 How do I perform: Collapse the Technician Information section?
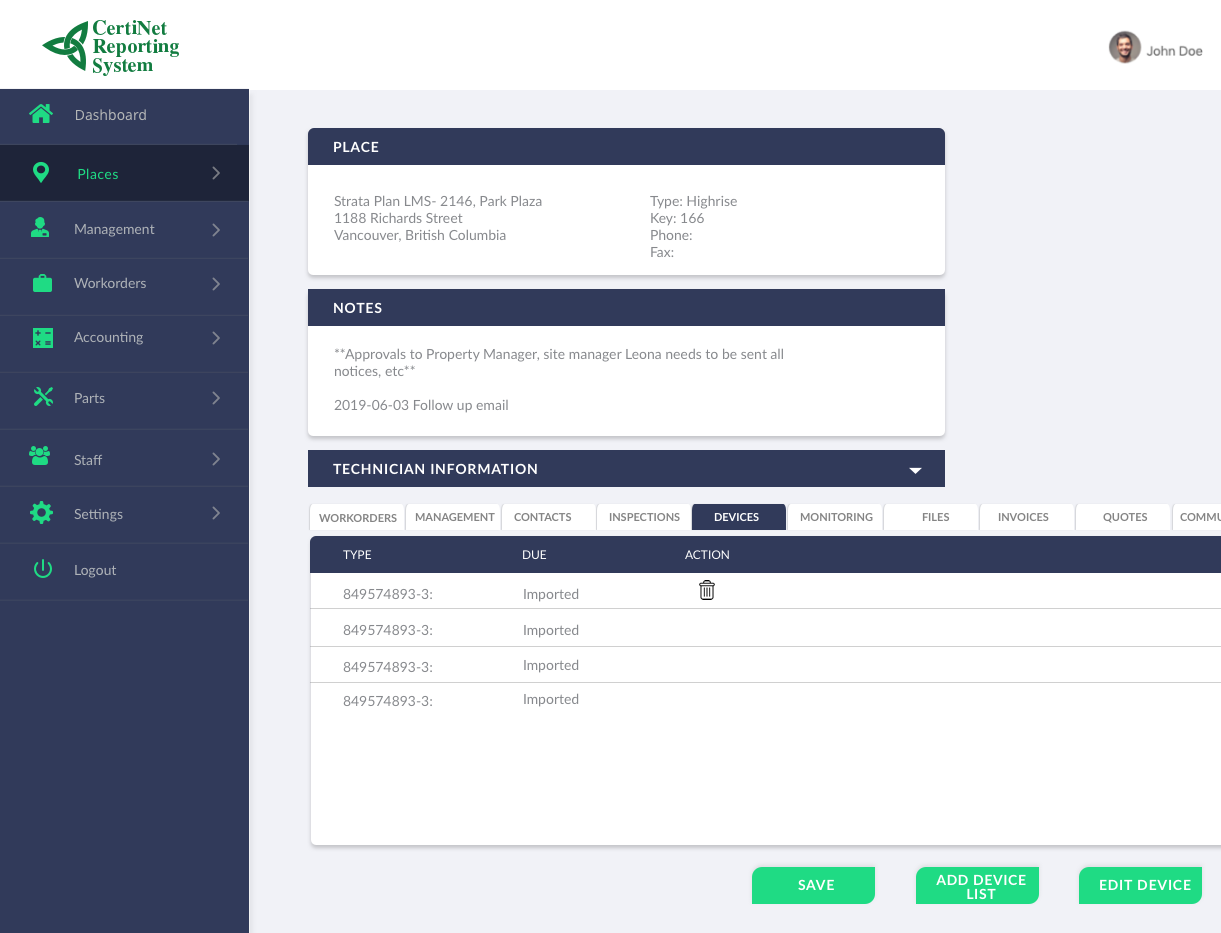[x=914, y=468]
